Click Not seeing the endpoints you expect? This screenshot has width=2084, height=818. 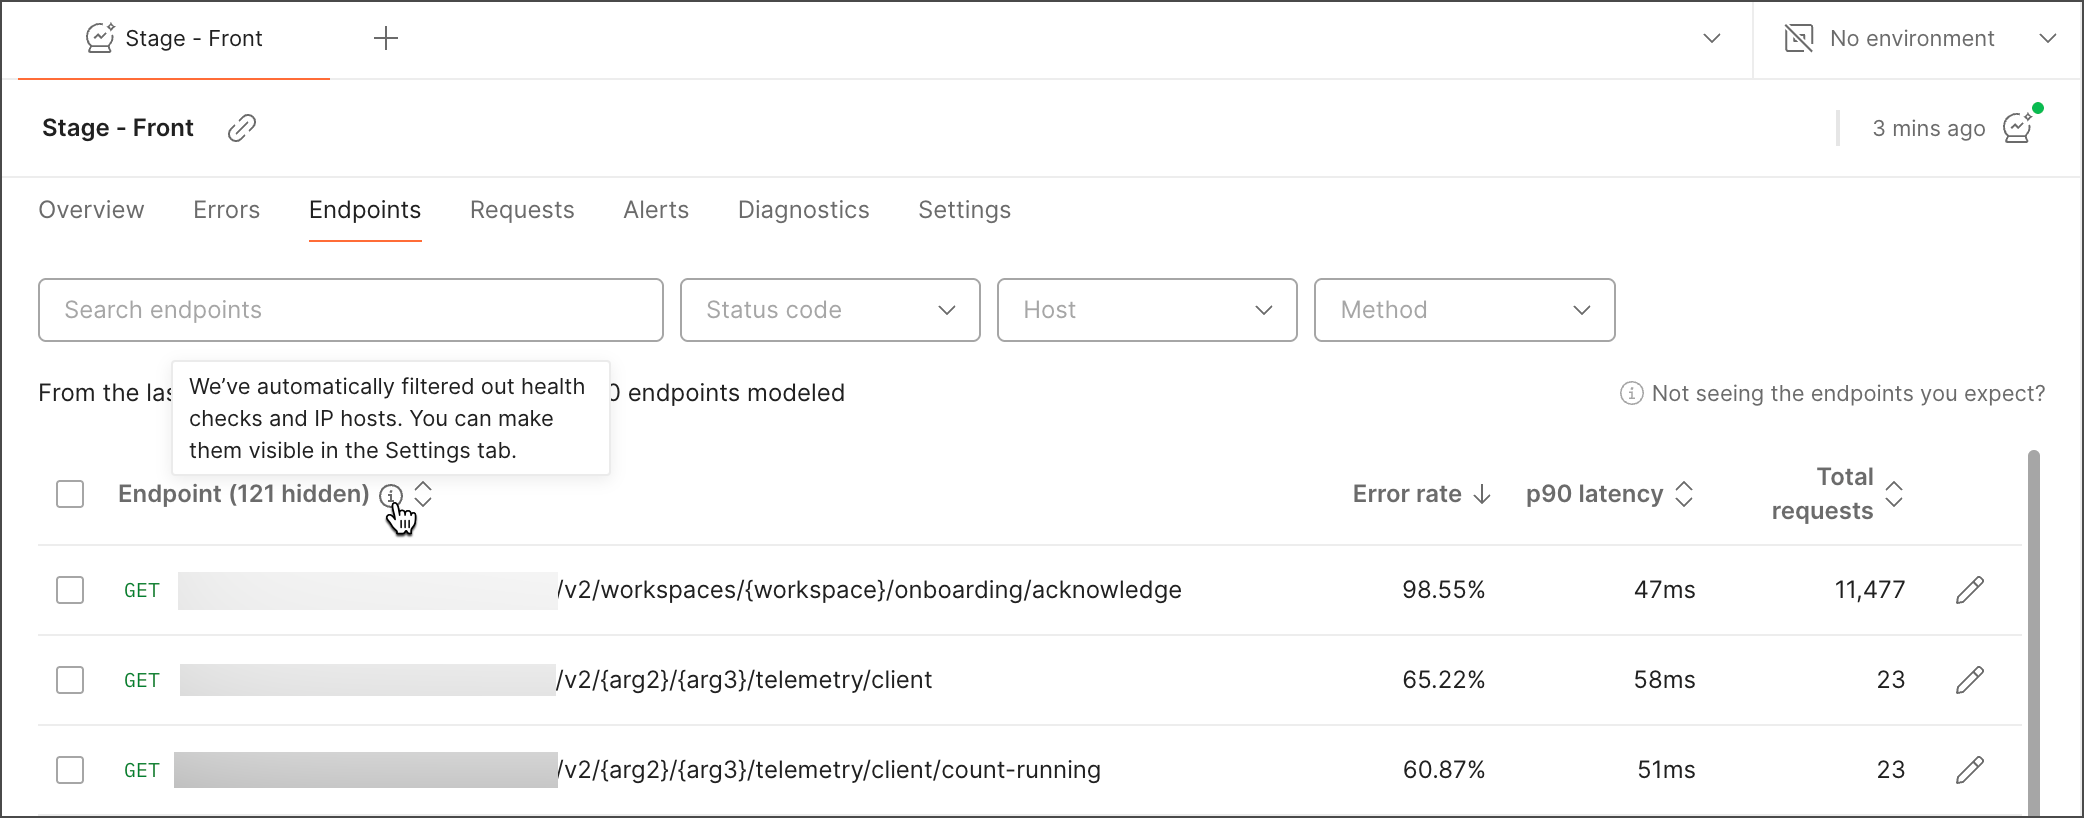coord(1848,393)
